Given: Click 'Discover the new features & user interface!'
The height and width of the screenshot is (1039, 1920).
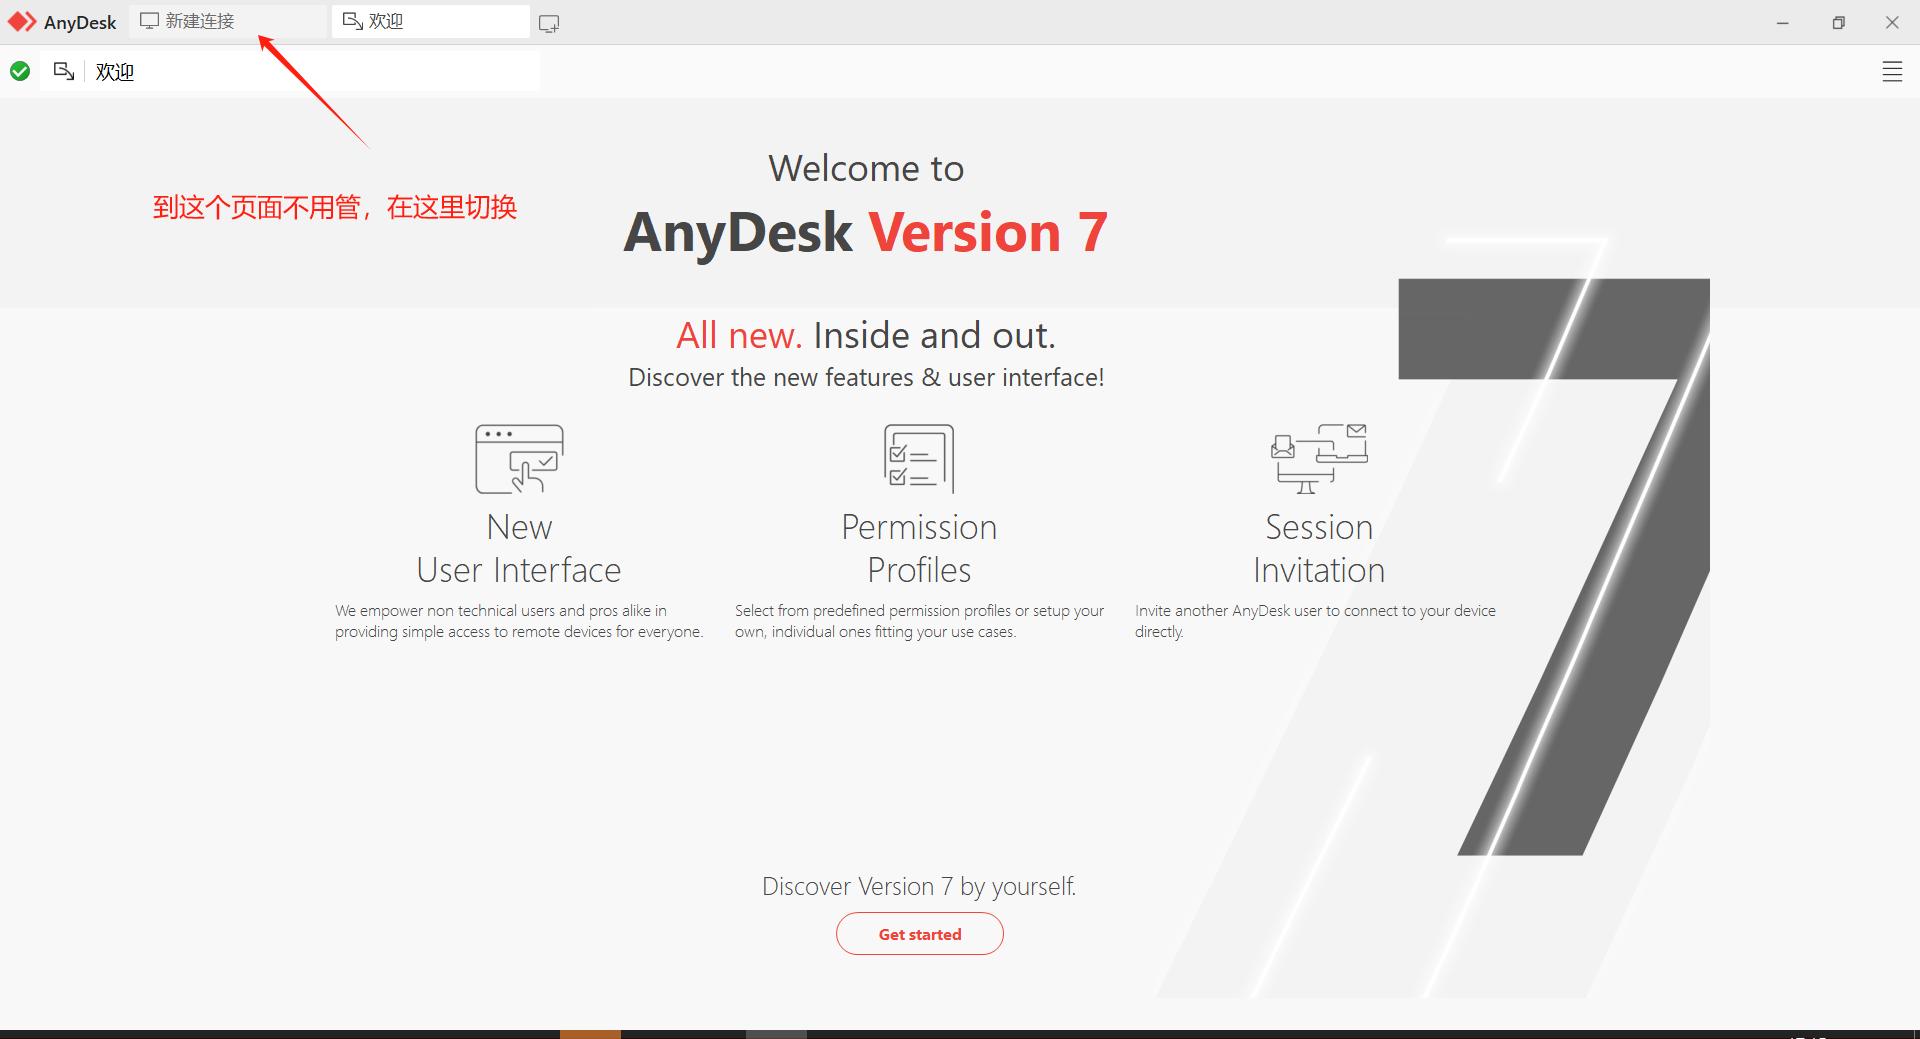Looking at the screenshot, I should pos(866,377).
